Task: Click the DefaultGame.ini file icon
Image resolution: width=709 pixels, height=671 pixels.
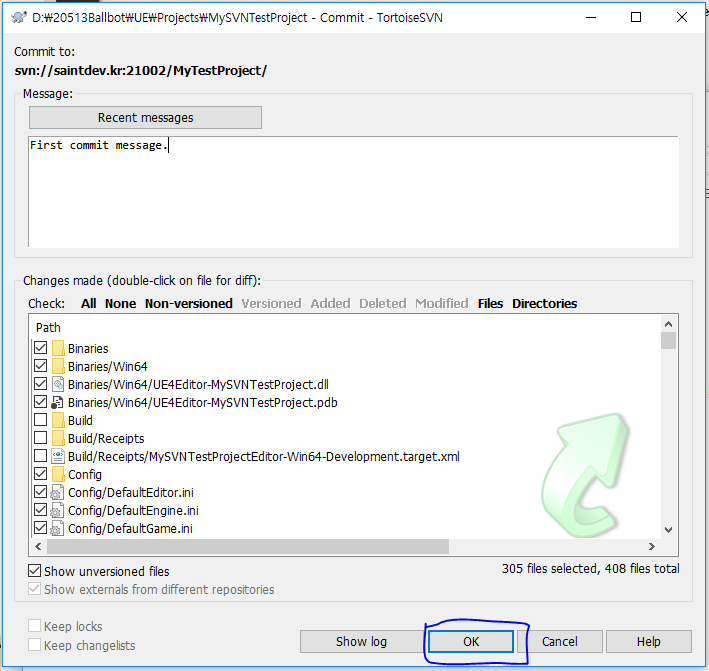Action: coord(57,529)
